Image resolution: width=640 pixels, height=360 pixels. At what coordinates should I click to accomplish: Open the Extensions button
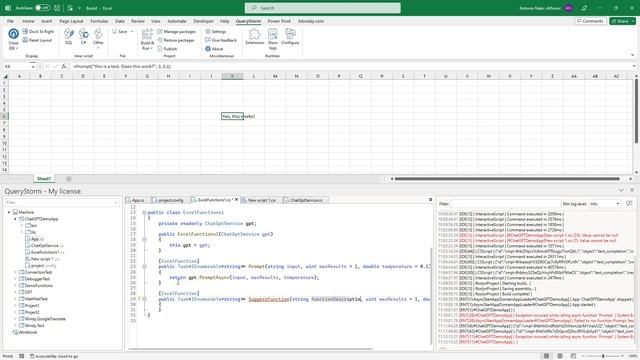point(255,37)
